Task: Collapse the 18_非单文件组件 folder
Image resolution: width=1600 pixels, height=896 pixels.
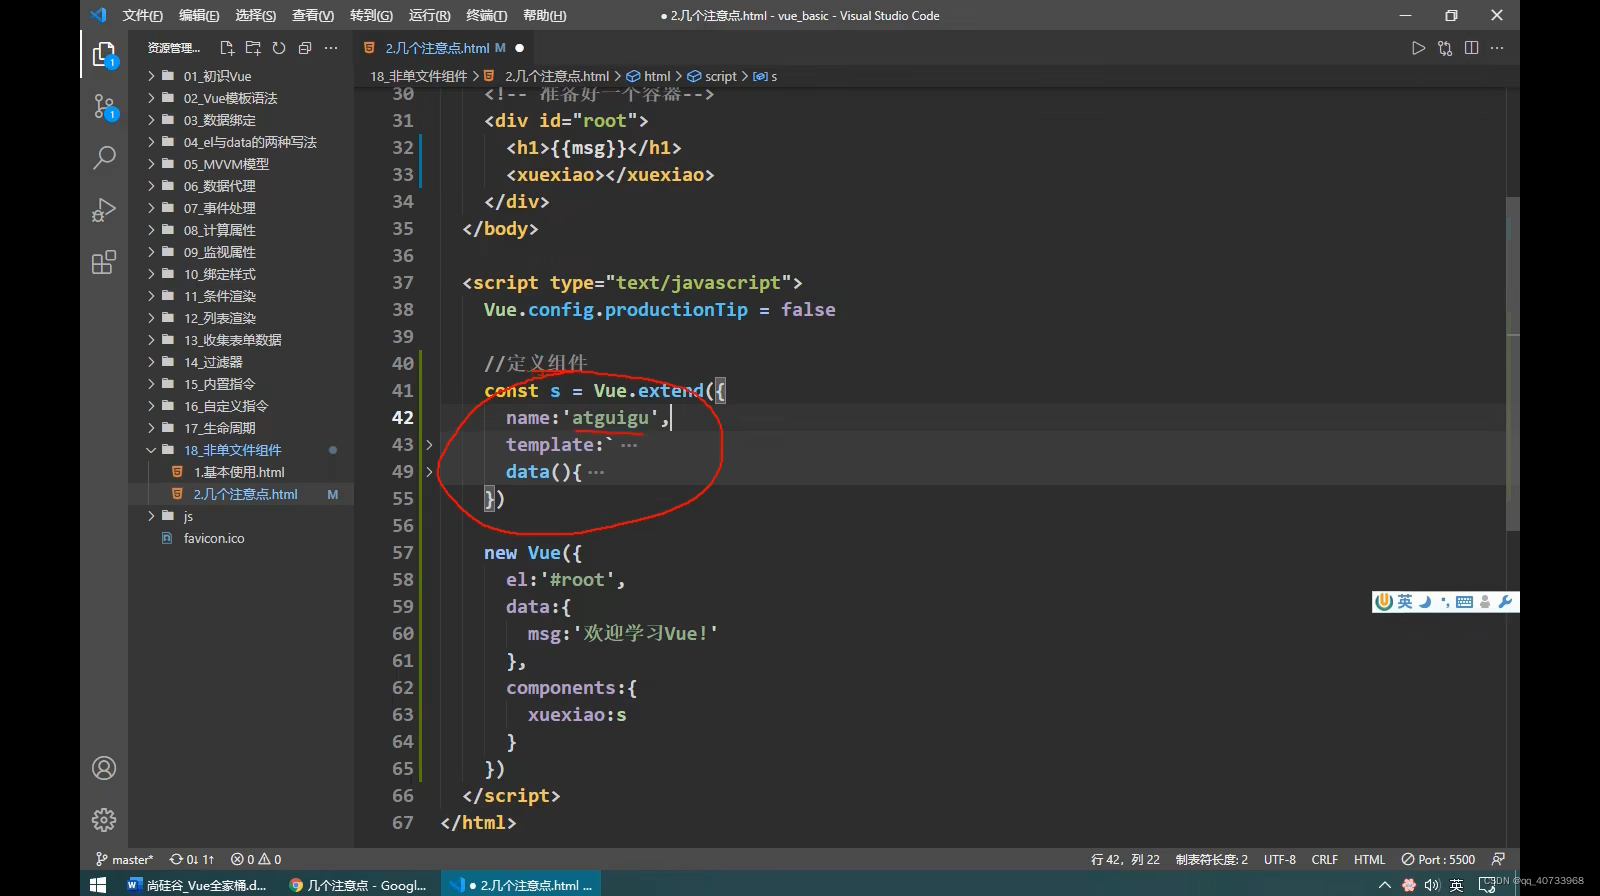Action: point(240,450)
